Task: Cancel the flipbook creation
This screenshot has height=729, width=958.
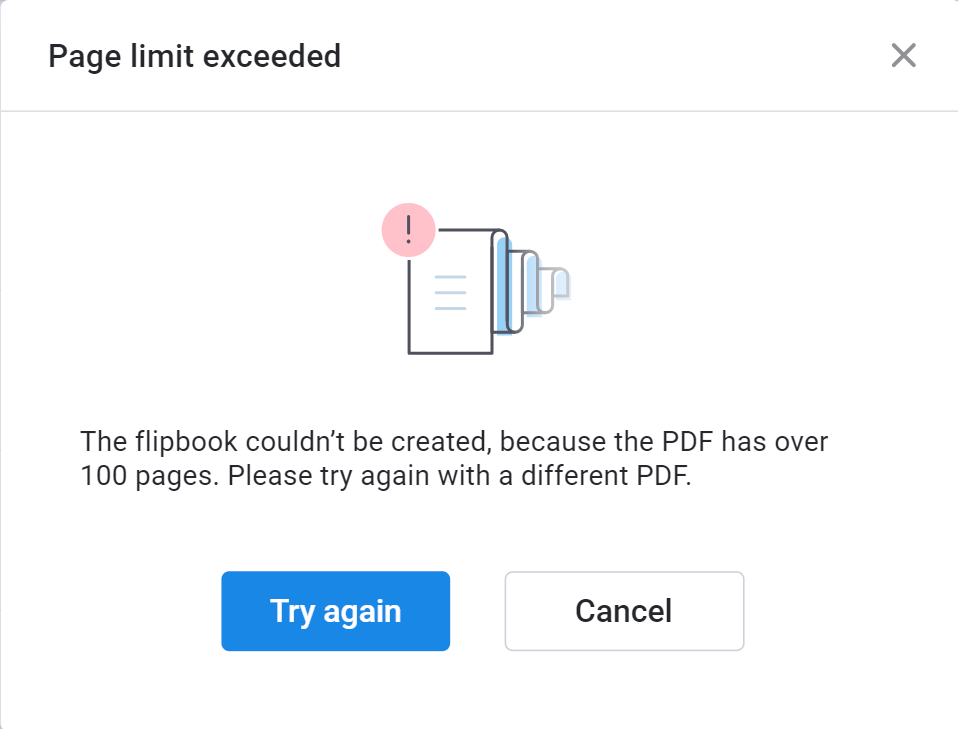Action: [624, 611]
